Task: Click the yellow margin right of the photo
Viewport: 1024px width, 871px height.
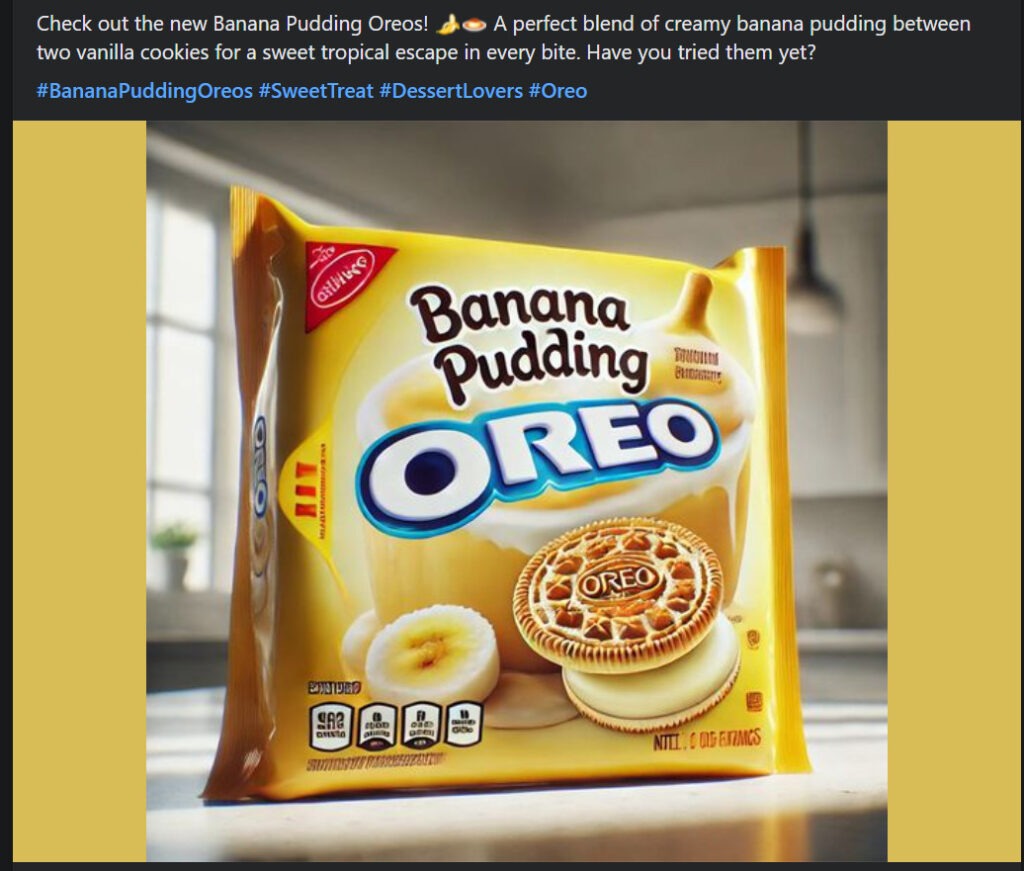Action: click(x=953, y=491)
